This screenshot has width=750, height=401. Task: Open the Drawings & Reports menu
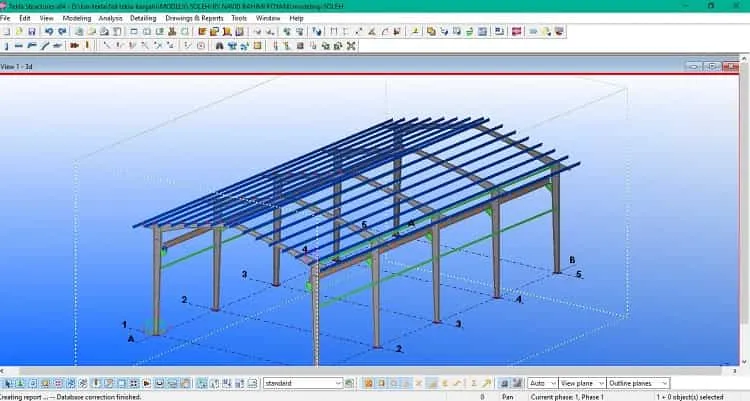(x=194, y=18)
